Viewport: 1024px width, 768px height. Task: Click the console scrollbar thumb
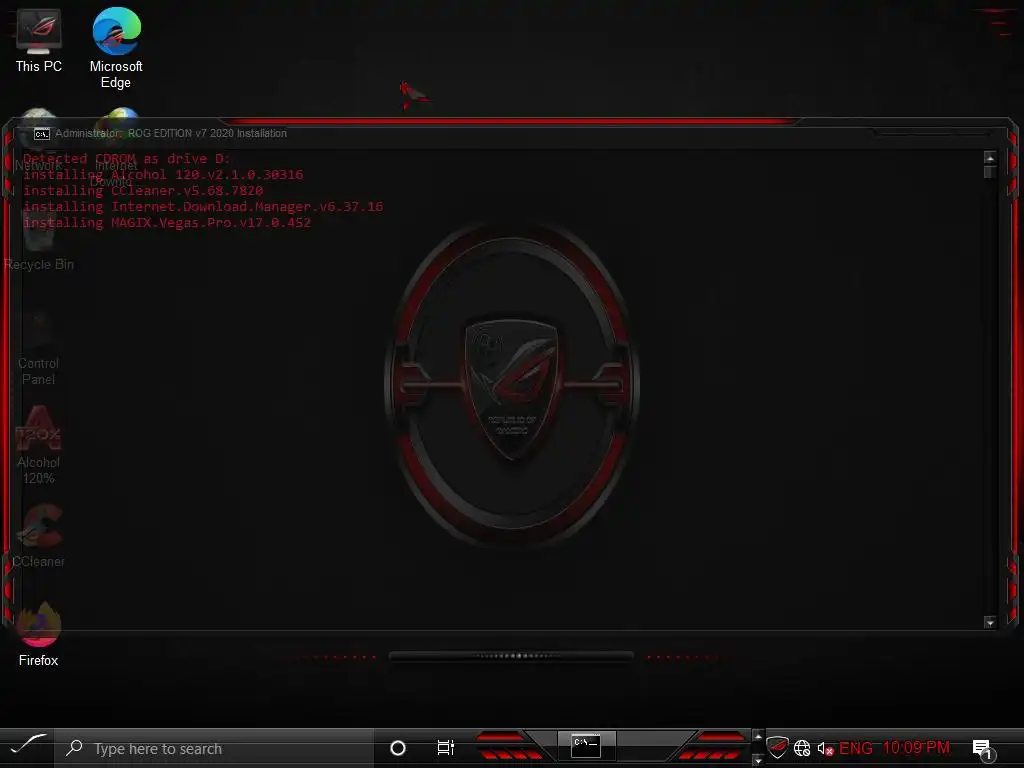click(990, 172)
